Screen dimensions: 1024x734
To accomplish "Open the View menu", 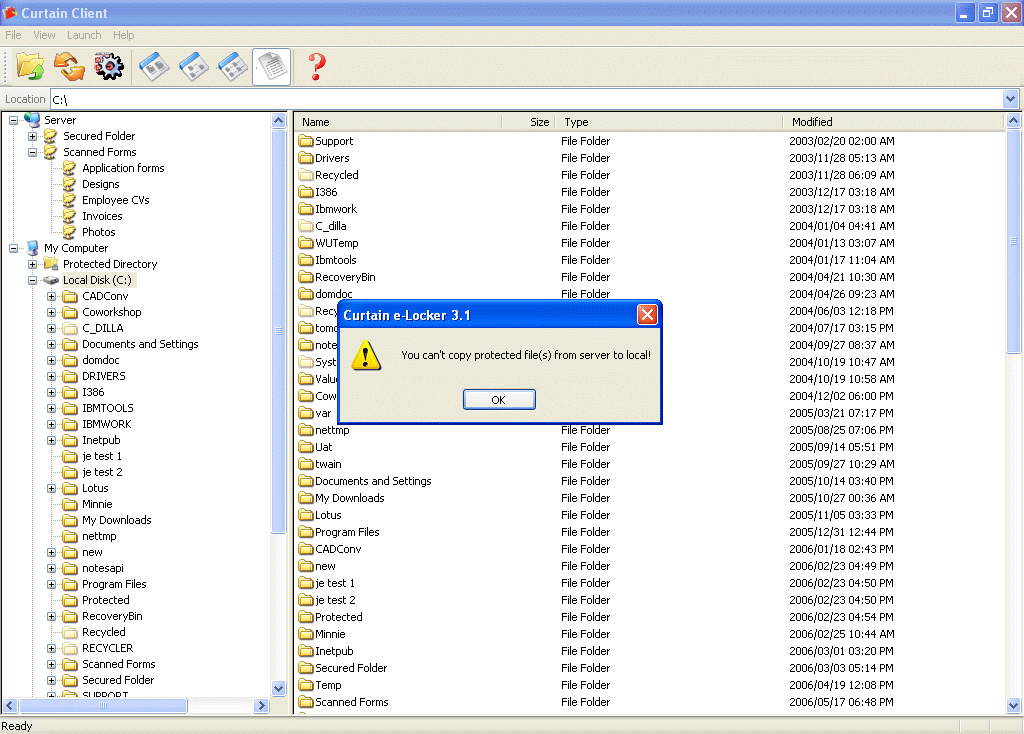I will (x=44, y=35).
